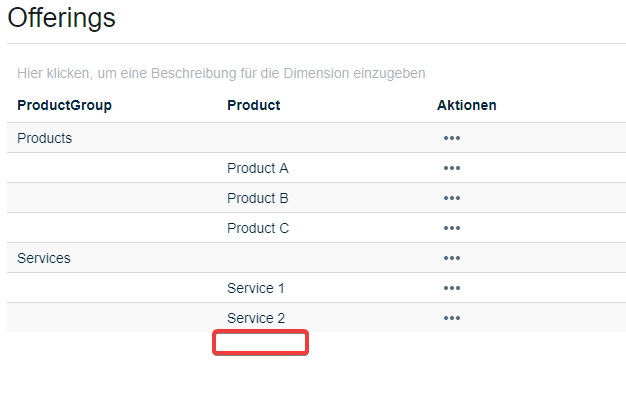Image resolution: width=626 pixels, height=393 pixels.
Task: Select the Service 2 entry
Action: (256, 318)
